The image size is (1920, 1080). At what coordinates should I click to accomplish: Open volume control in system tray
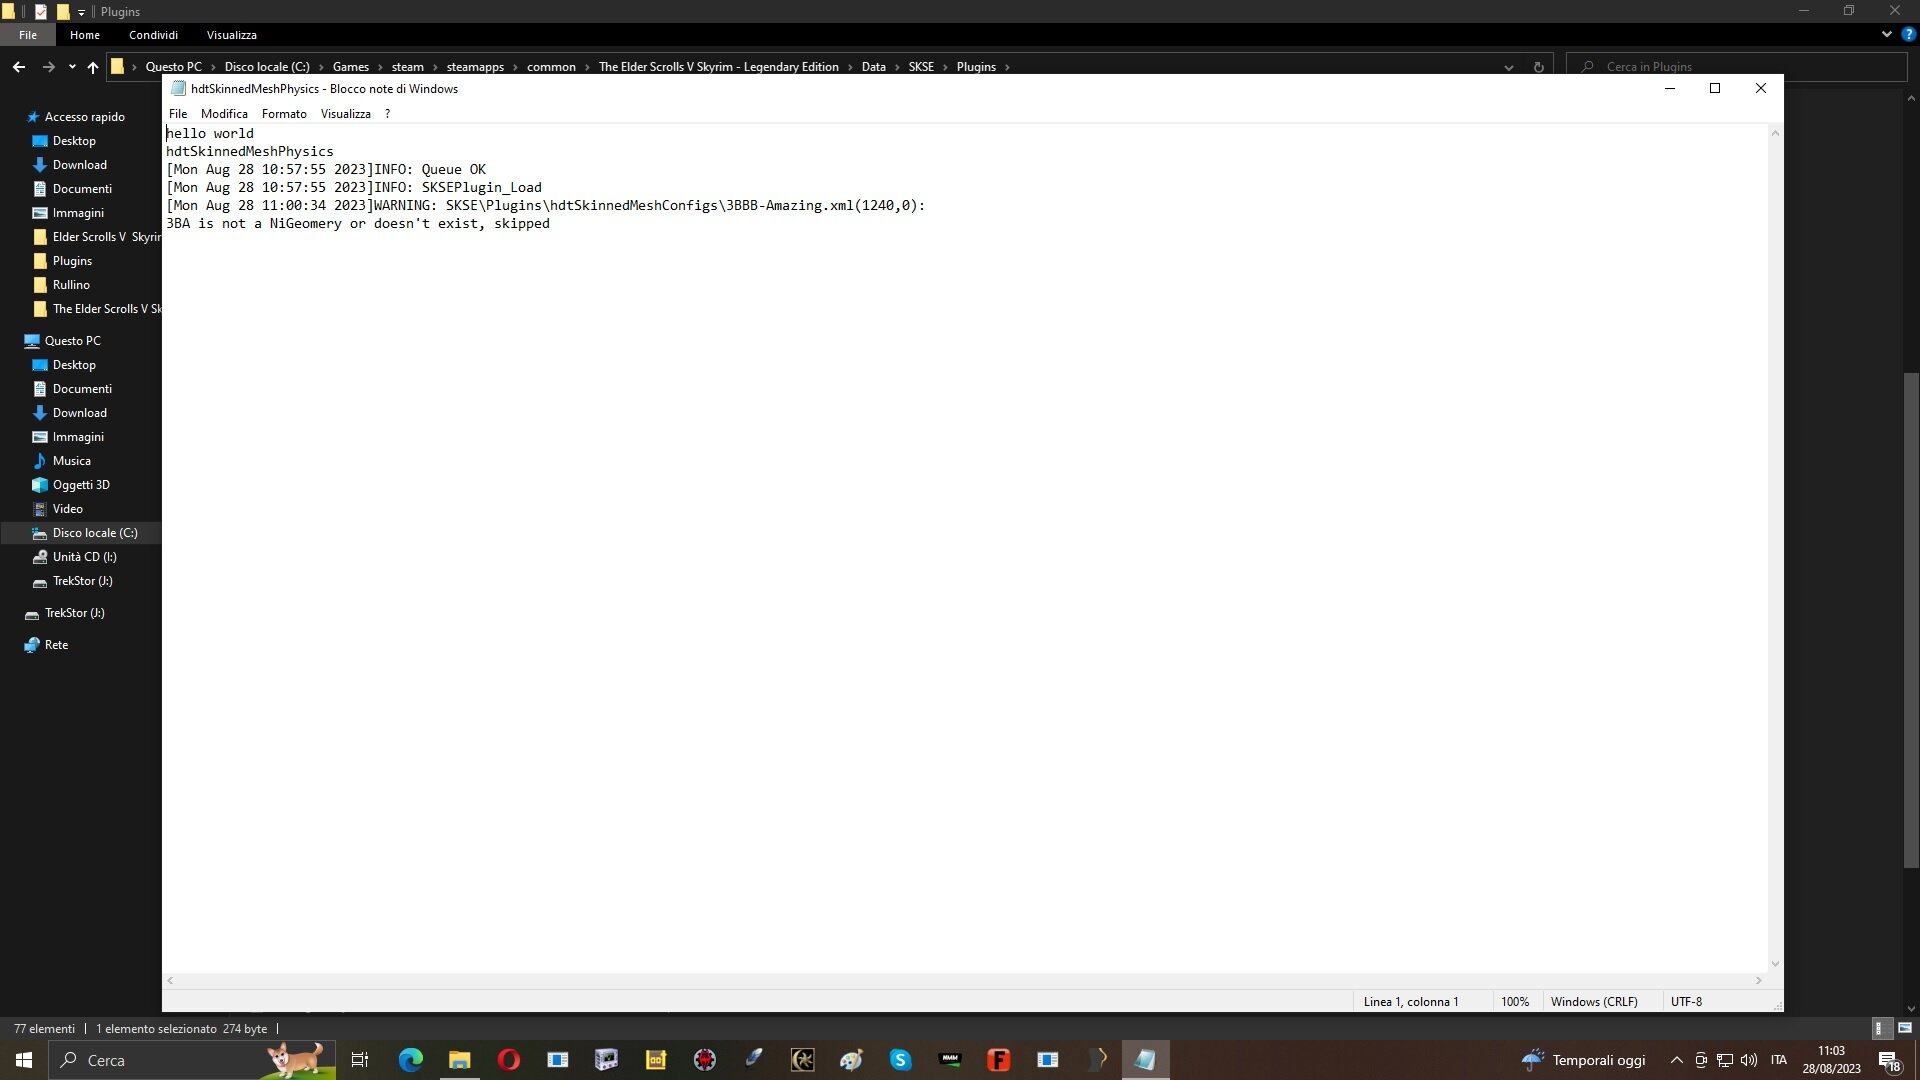pyautogui.click(x=1749, y=1060)
